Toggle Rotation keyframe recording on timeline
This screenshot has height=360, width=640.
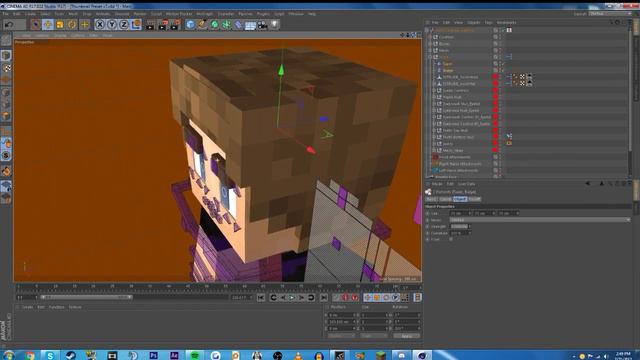point(386,298)
